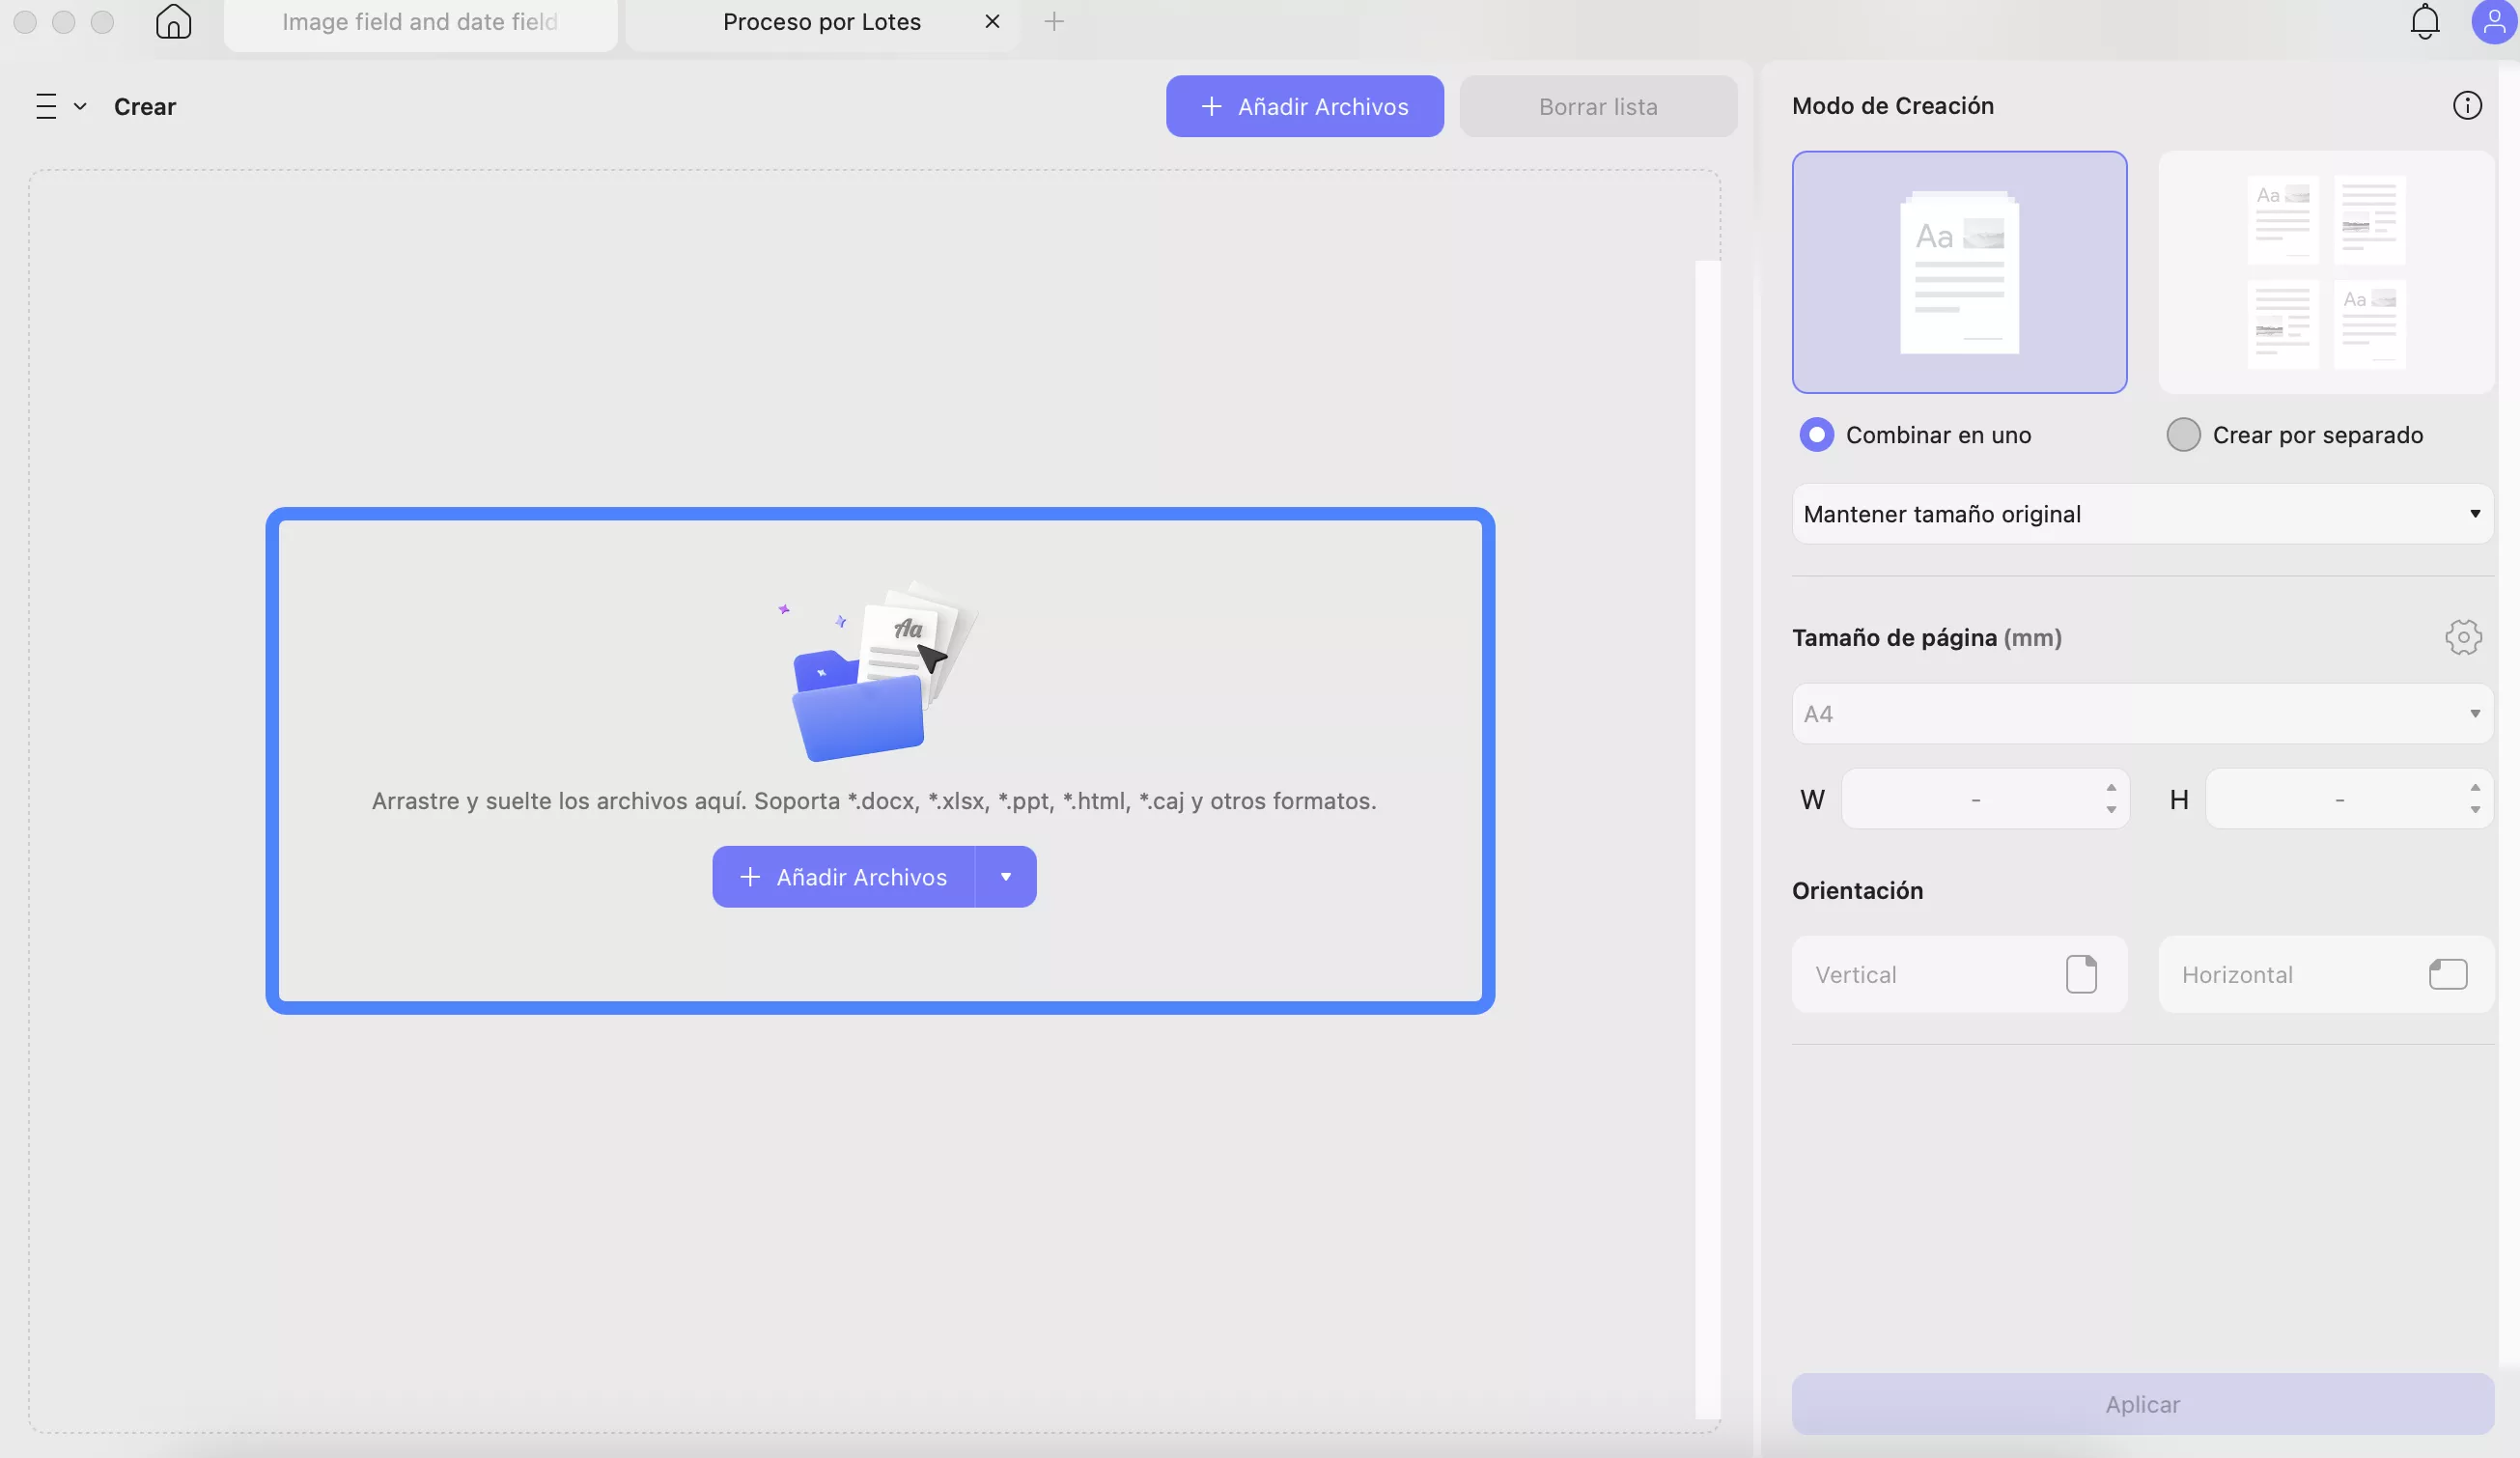
Task: Select the Combinar en uno radio button
Action: click(1816, 435)
